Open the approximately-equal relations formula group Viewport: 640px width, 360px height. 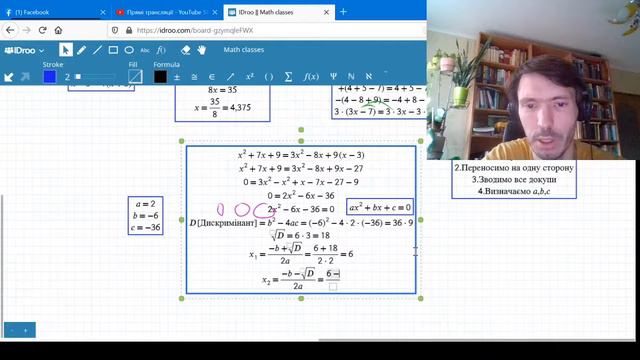coord(194,77)
